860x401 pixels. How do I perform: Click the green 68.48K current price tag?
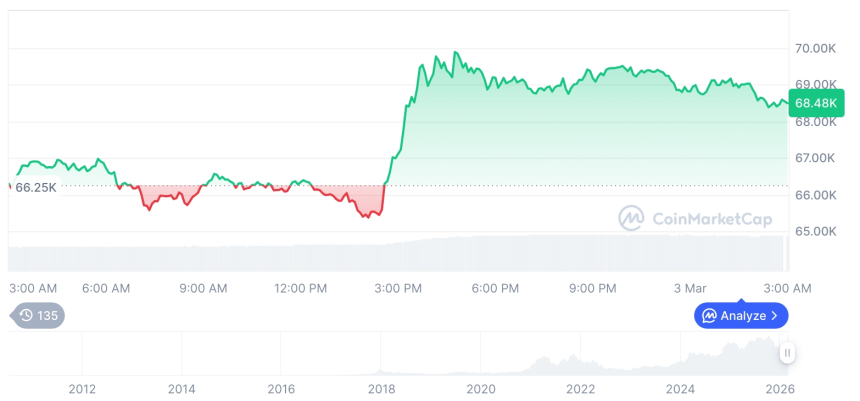coord(813,103)
